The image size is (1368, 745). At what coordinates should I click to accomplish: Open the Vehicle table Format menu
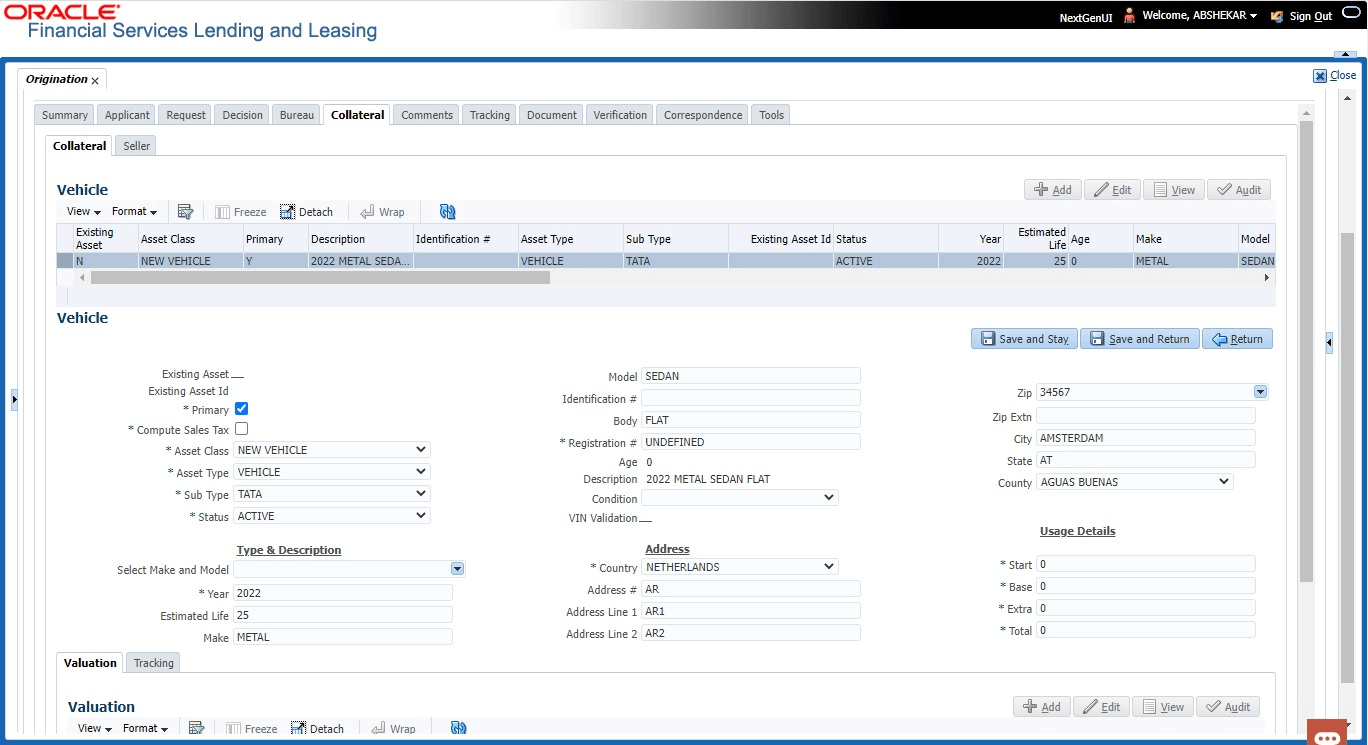coord(134,212)
